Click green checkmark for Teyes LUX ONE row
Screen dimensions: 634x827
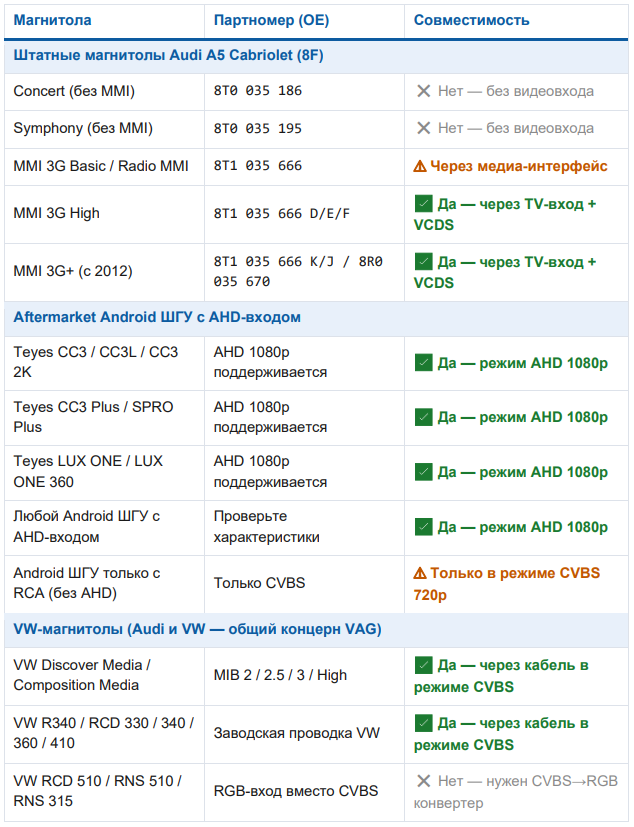(x=424, y=472)
